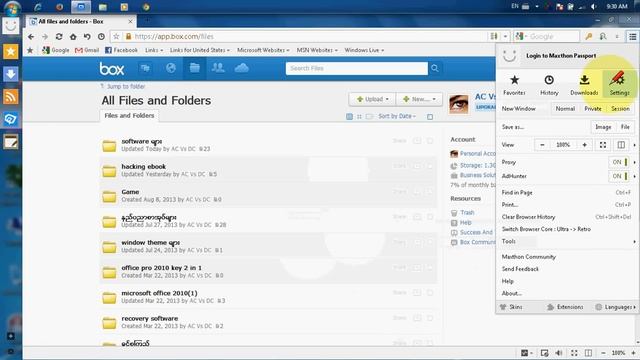The height and width of the screenshot is (360, 640).
Task: Open Extensions at menu bottom
Action: pyautogui.click(x=565, y=307)
